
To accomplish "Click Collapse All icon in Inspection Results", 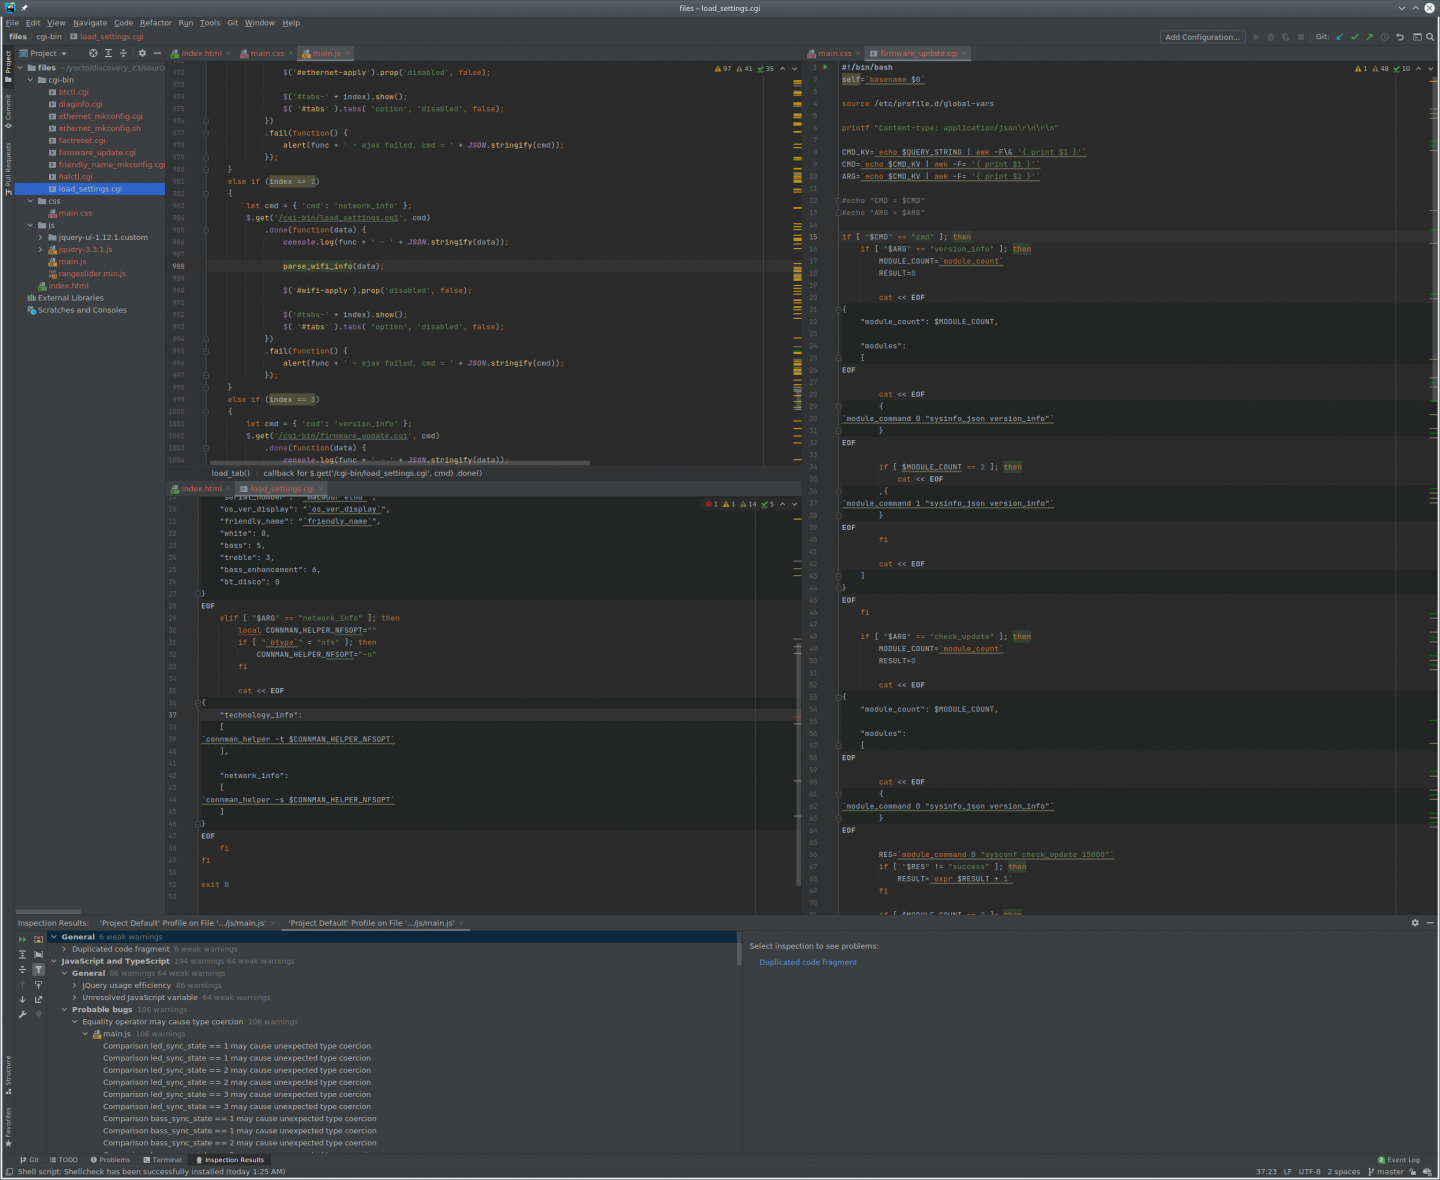I will tap(22, 969).
